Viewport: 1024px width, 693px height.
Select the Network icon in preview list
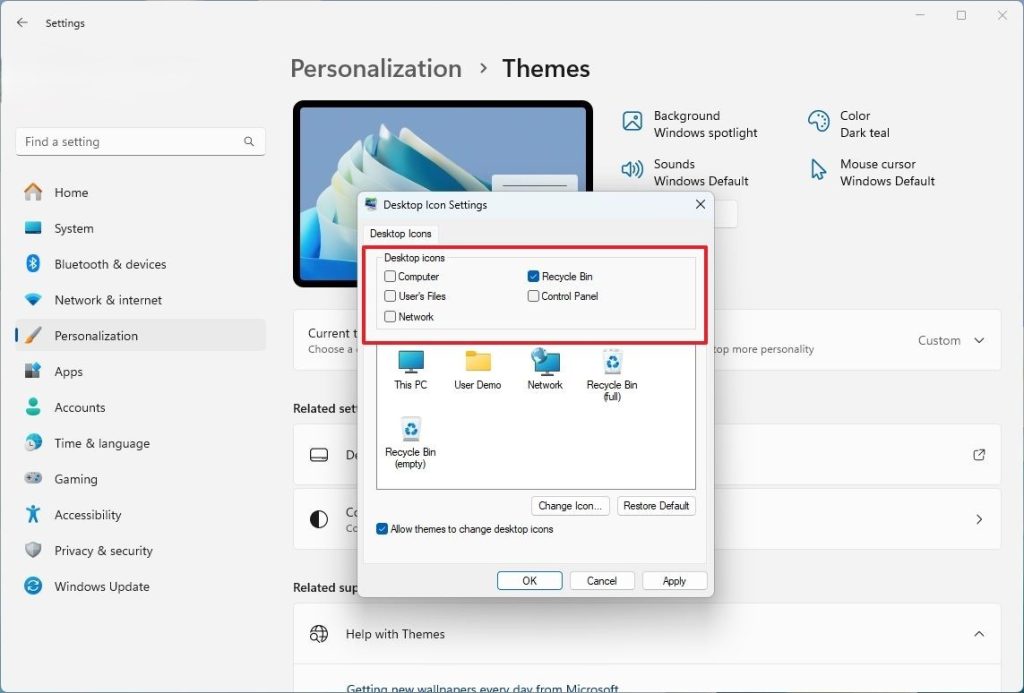pyautogui.click(x=545, y=365)
